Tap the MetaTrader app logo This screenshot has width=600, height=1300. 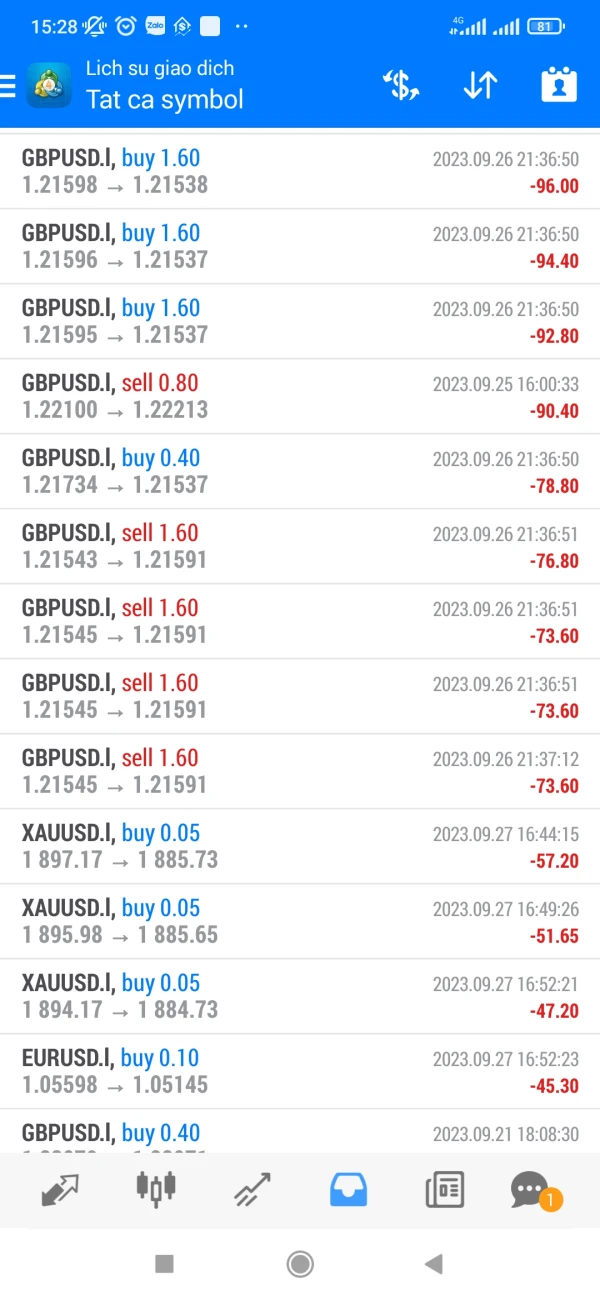click(48, 86)
